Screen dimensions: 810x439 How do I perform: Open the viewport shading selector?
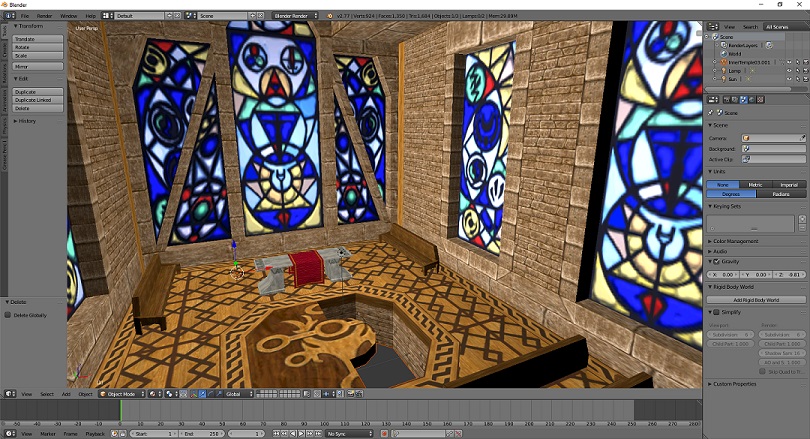[x=155, y=394]
